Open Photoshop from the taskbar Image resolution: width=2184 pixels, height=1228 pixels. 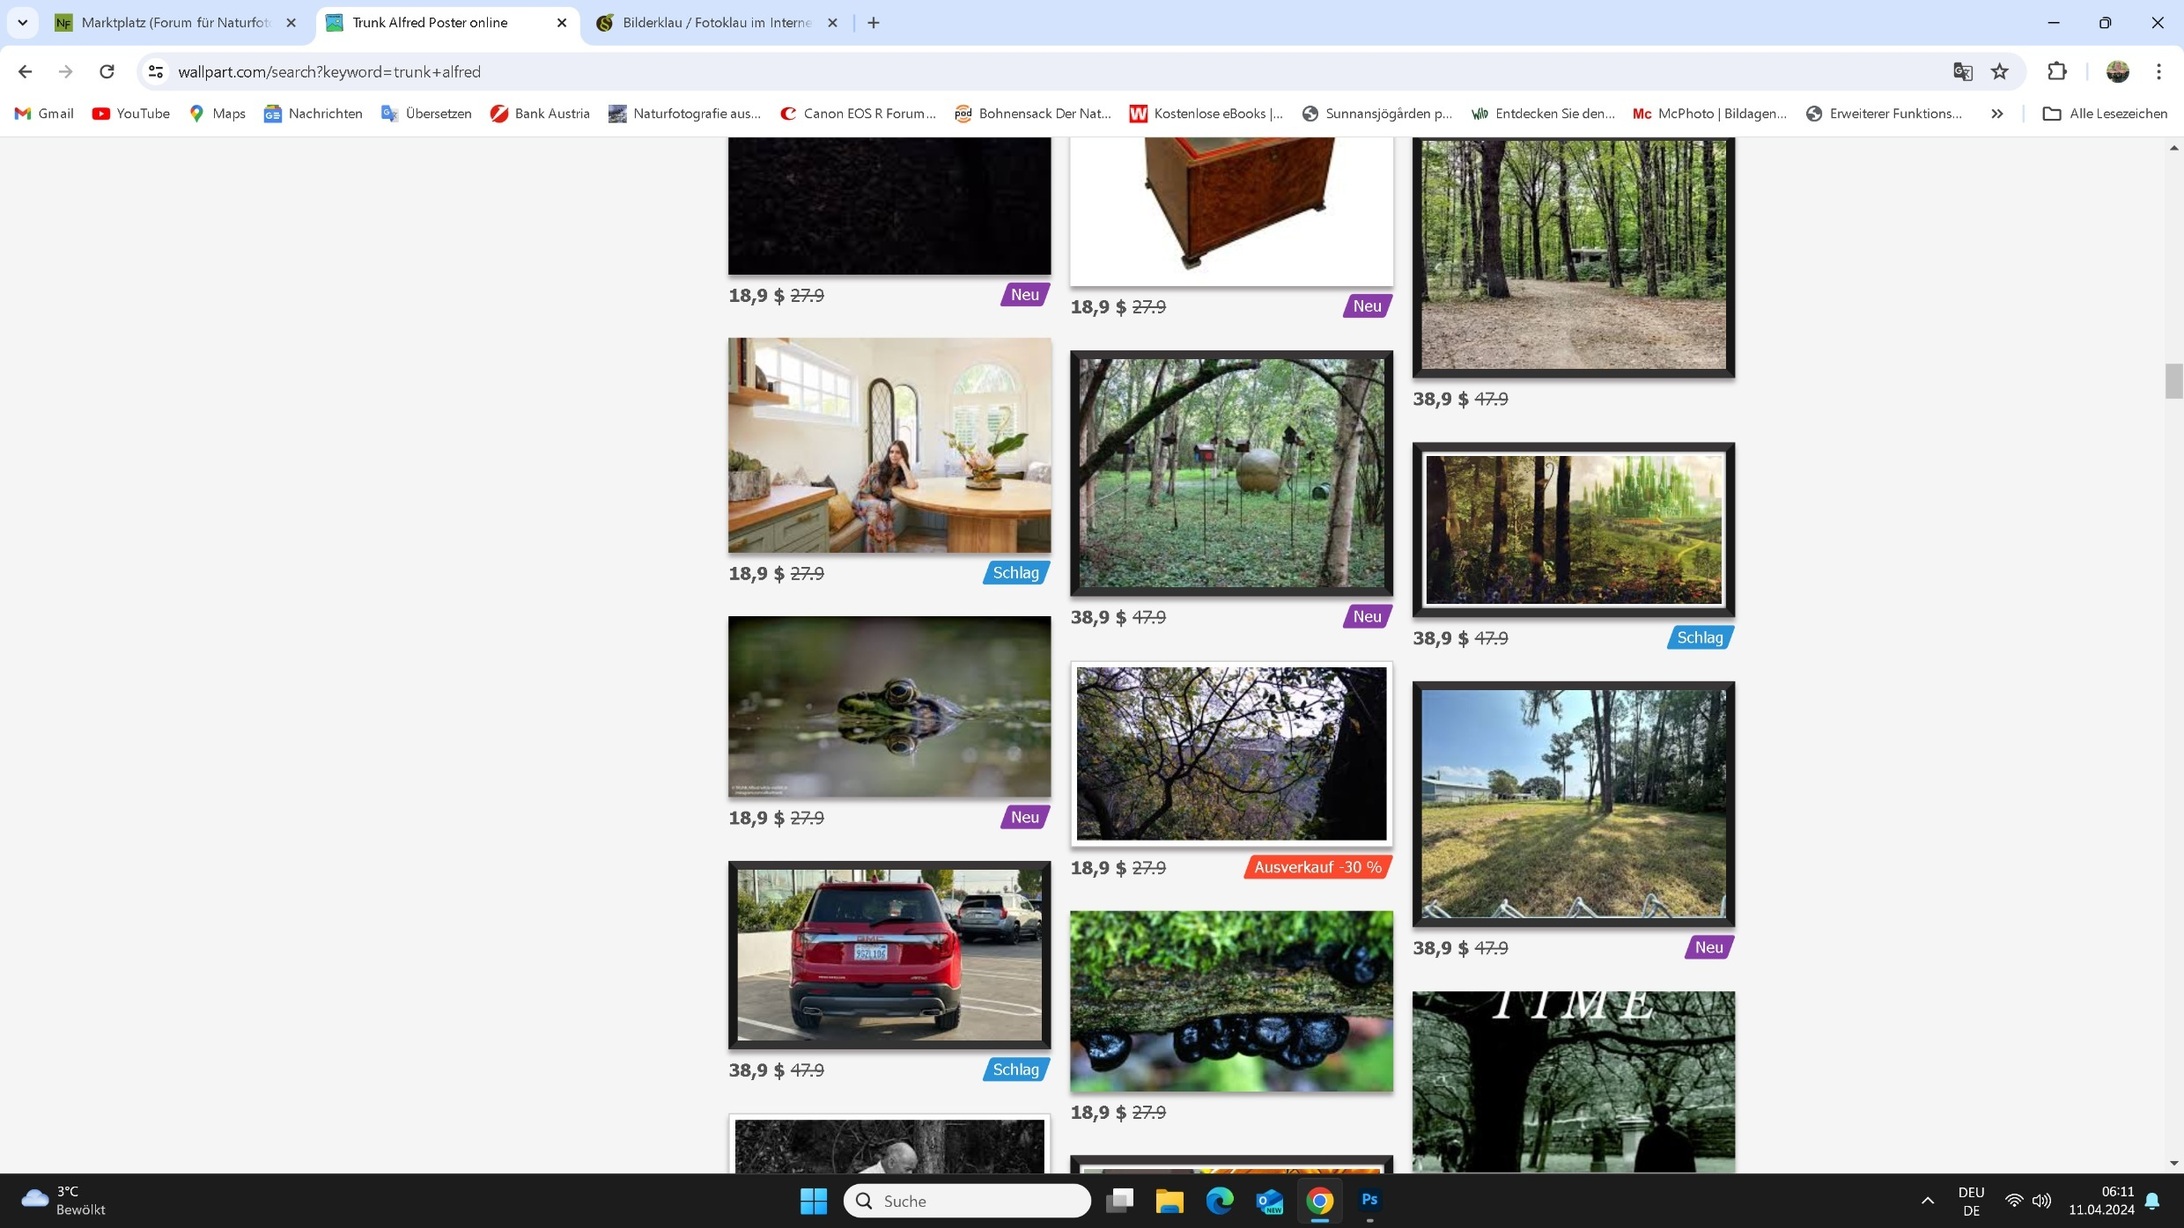coord(1369,1199)
